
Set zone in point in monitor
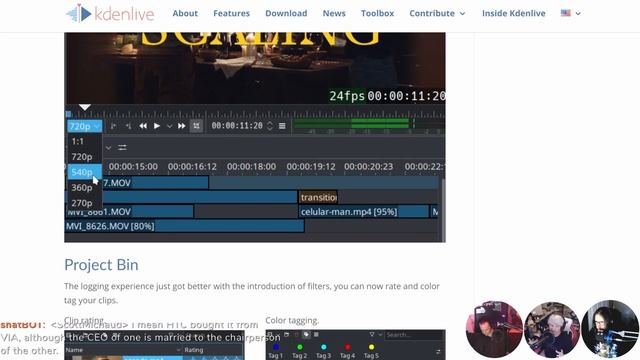coord(113,126)
